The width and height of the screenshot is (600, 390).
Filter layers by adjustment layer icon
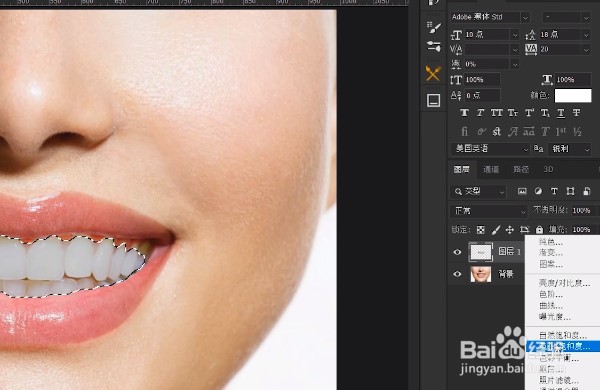[538, 191]
